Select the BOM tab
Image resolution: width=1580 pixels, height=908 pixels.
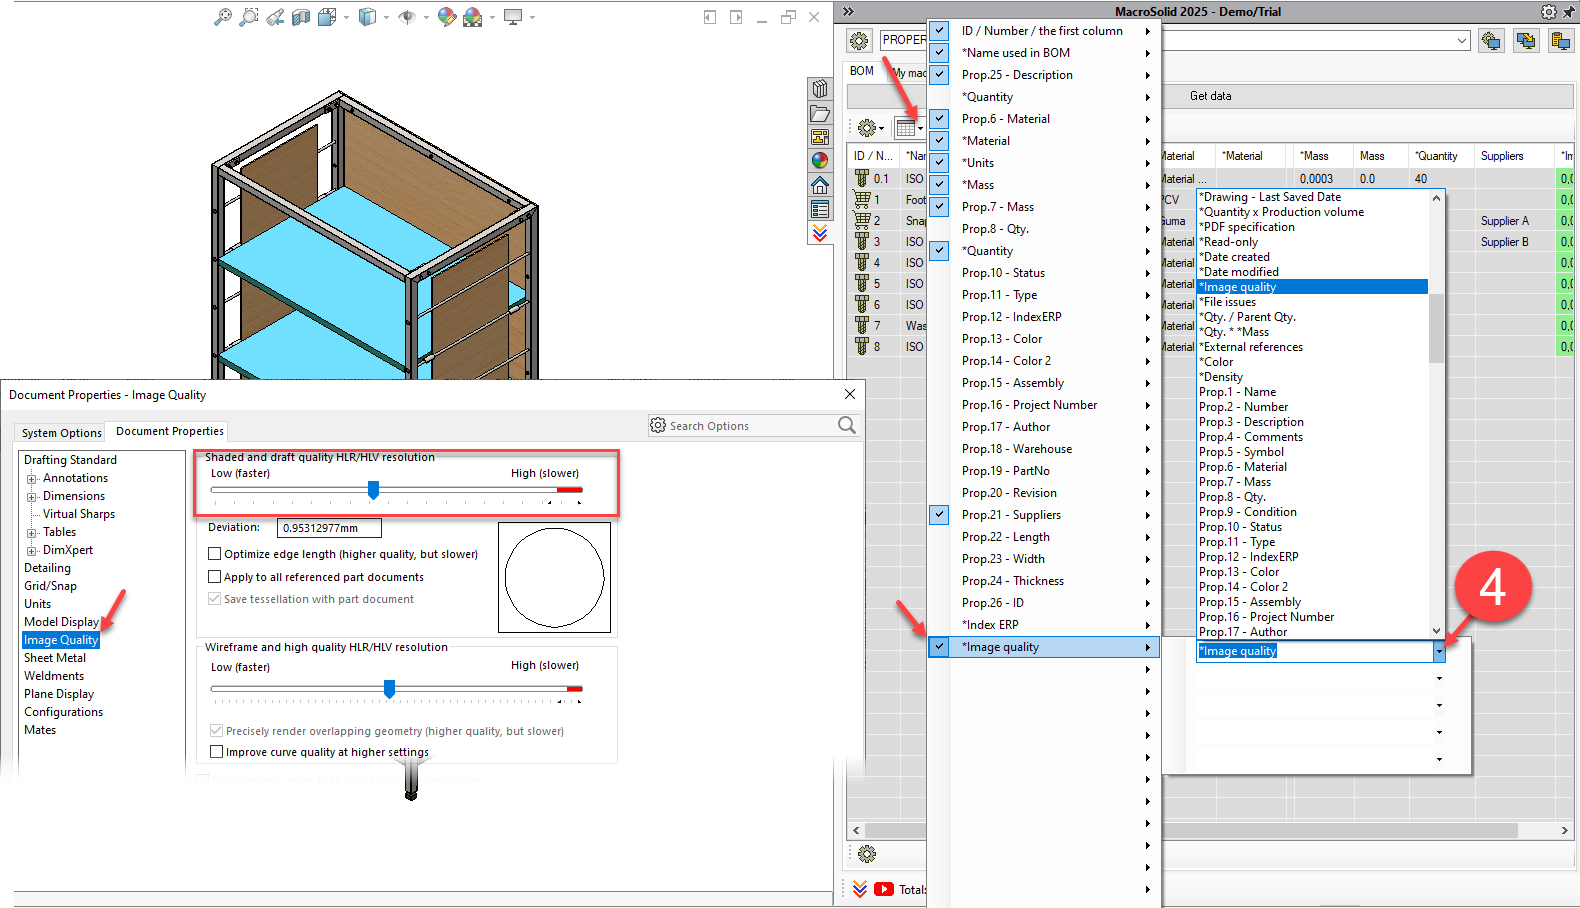[862, 71]
